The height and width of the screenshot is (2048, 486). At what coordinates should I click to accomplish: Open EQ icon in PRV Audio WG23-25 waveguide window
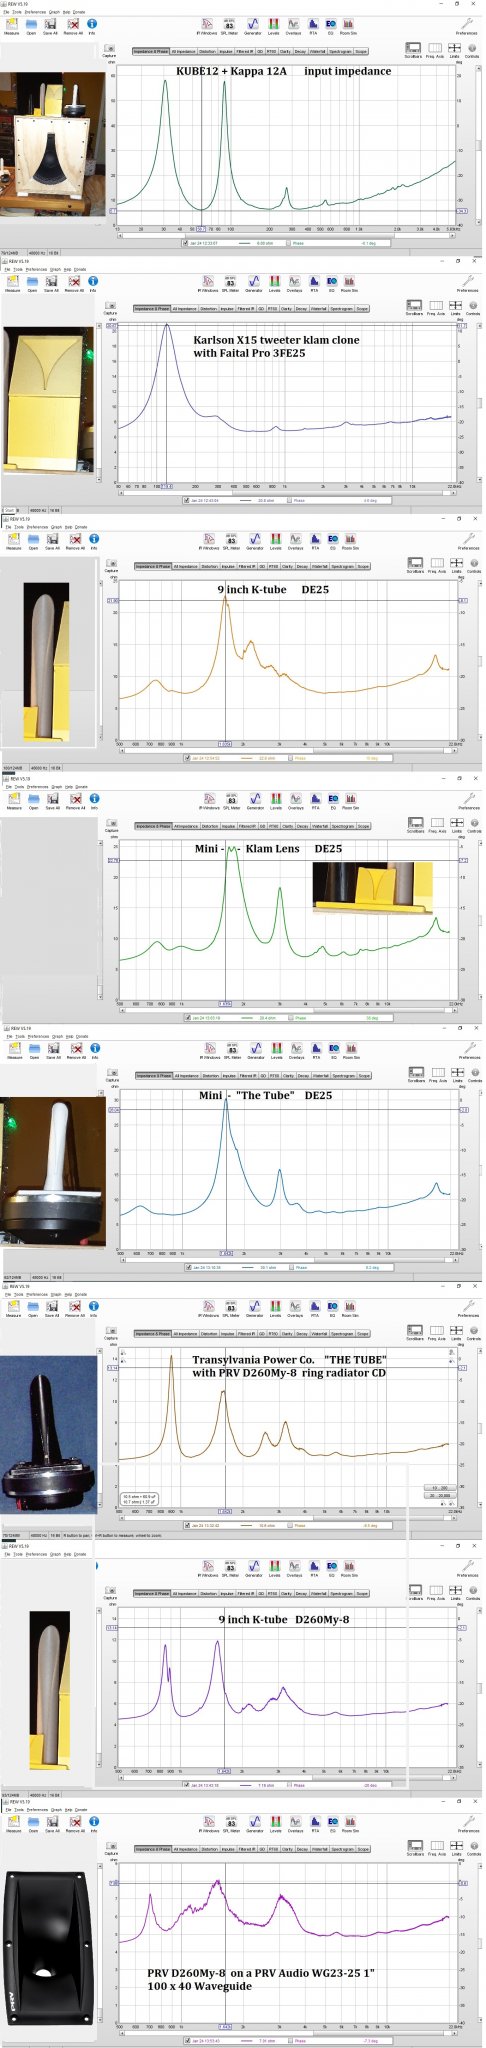coord(332,1823)
